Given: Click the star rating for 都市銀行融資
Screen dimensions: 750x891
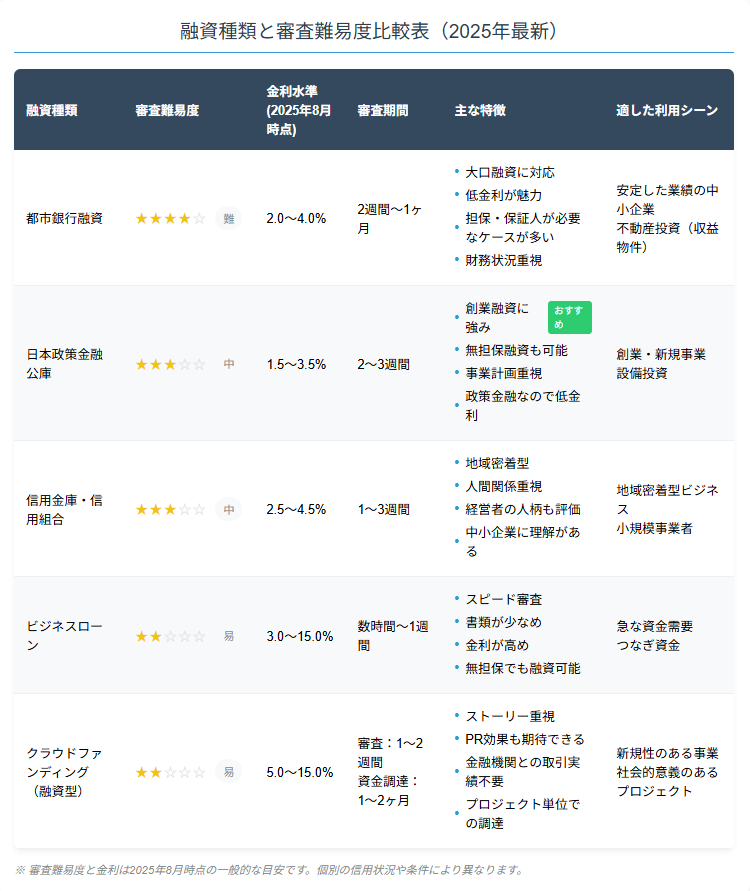Looking at the screenshot, I should coord(170,218).
